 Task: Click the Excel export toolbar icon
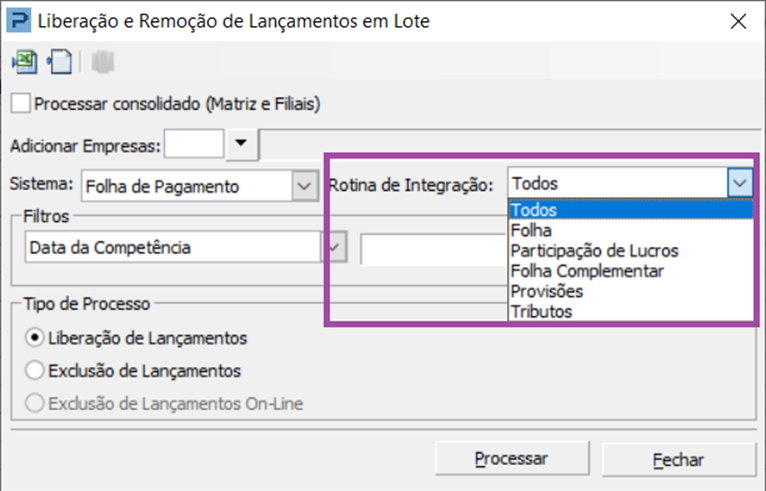click(x=24, y=62)
